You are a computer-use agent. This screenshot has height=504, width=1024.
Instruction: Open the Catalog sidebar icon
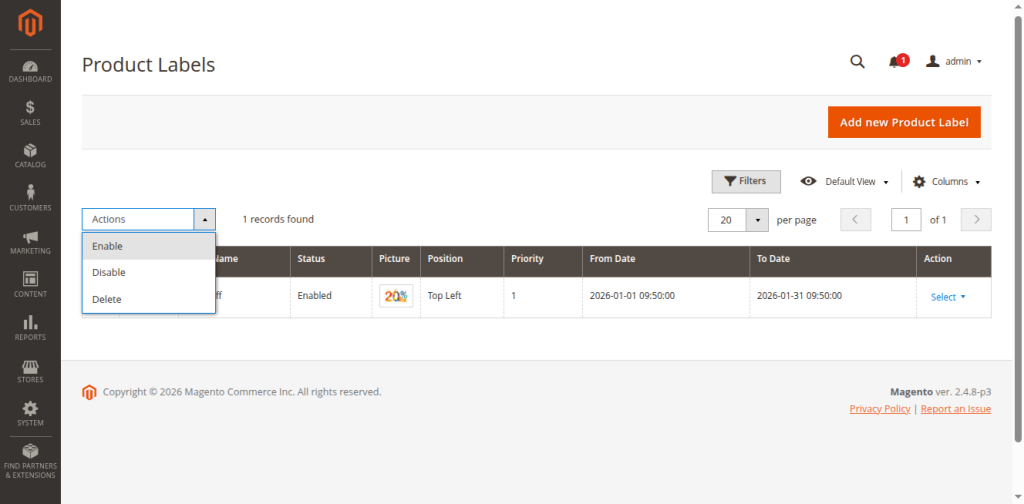30,155
